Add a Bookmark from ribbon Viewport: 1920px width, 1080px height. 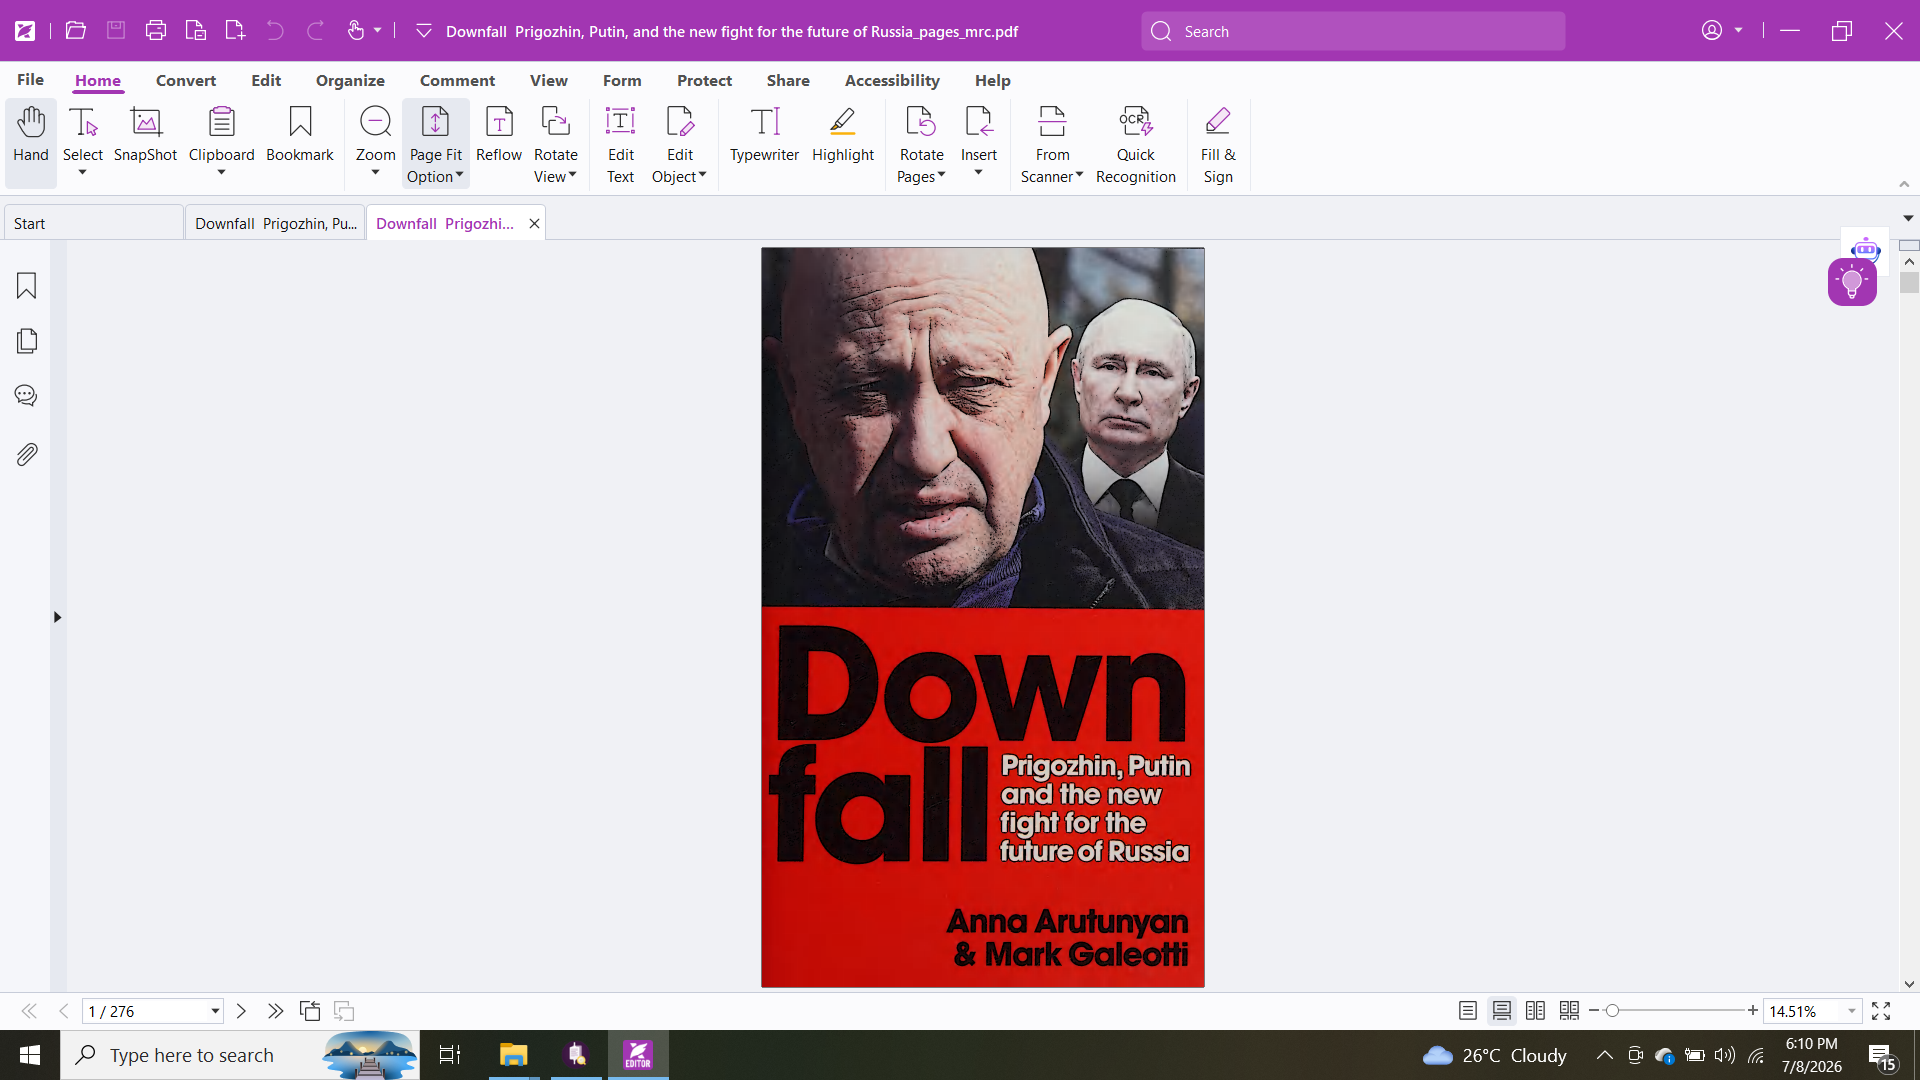[x=300, y=135]
